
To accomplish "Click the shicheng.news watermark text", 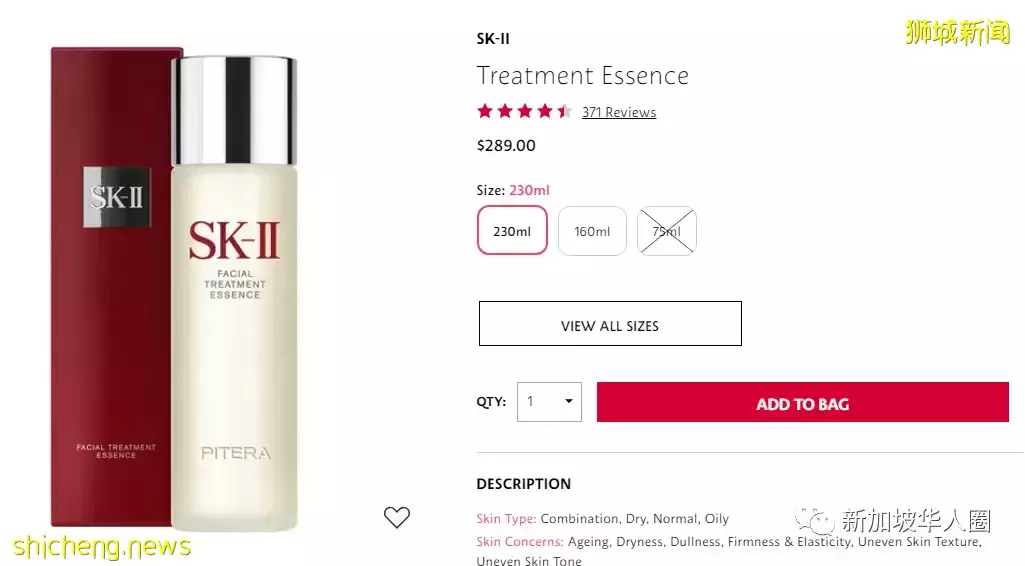I will (x=101, y=546).
